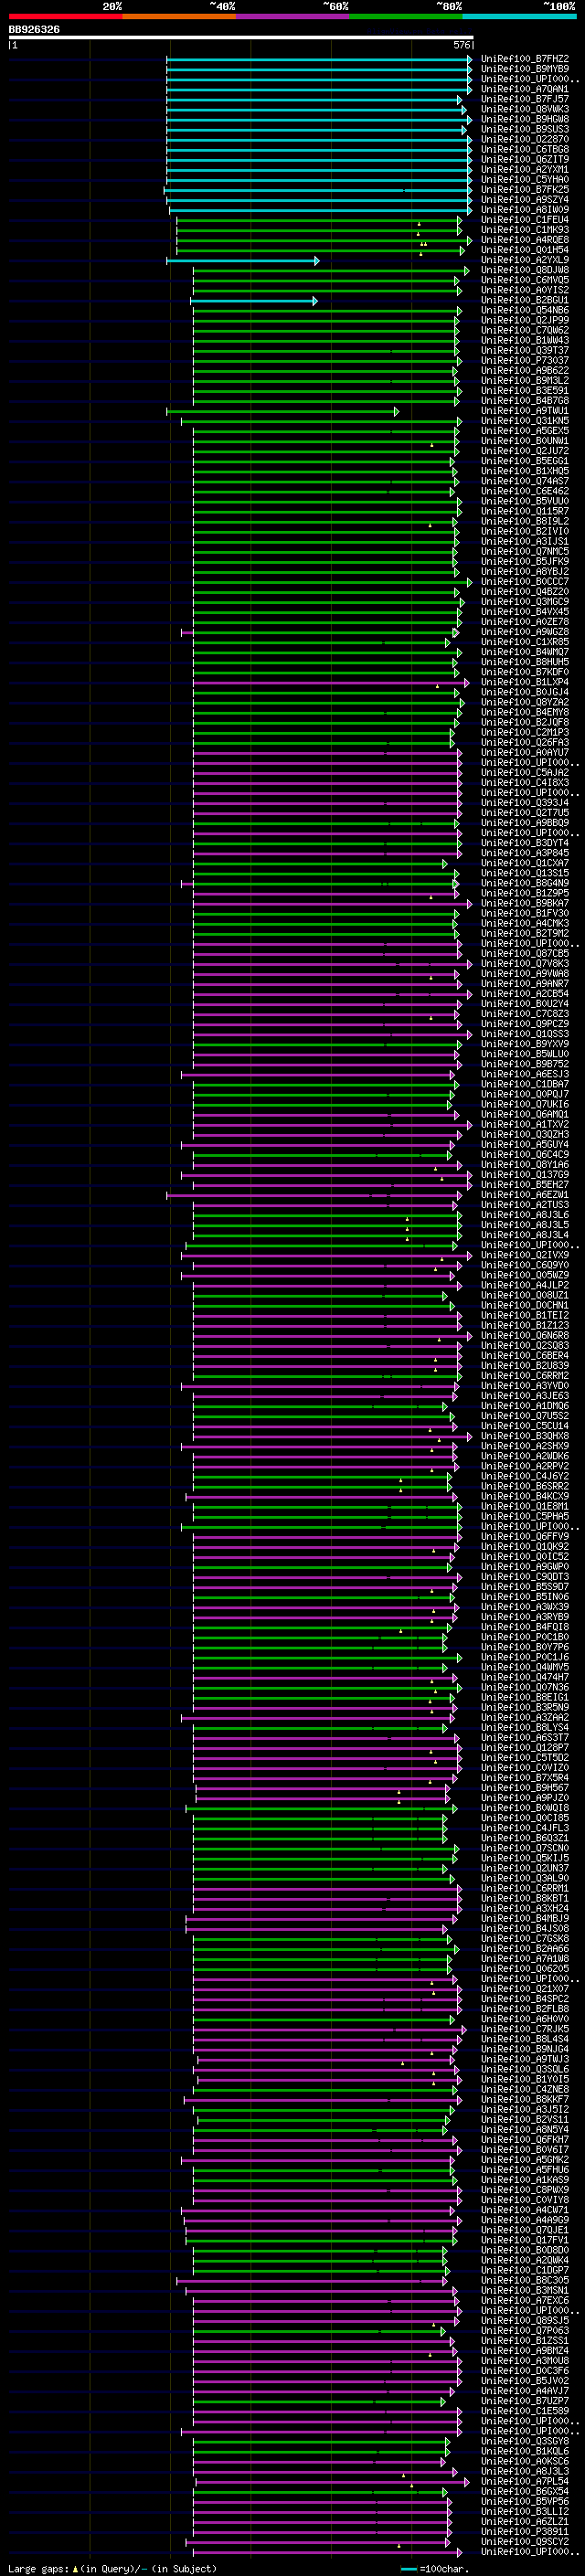Open hit UniRef100_Q2IVX9
The width and height of the screenshot is (585, 2576).
tap(525, 1255)
